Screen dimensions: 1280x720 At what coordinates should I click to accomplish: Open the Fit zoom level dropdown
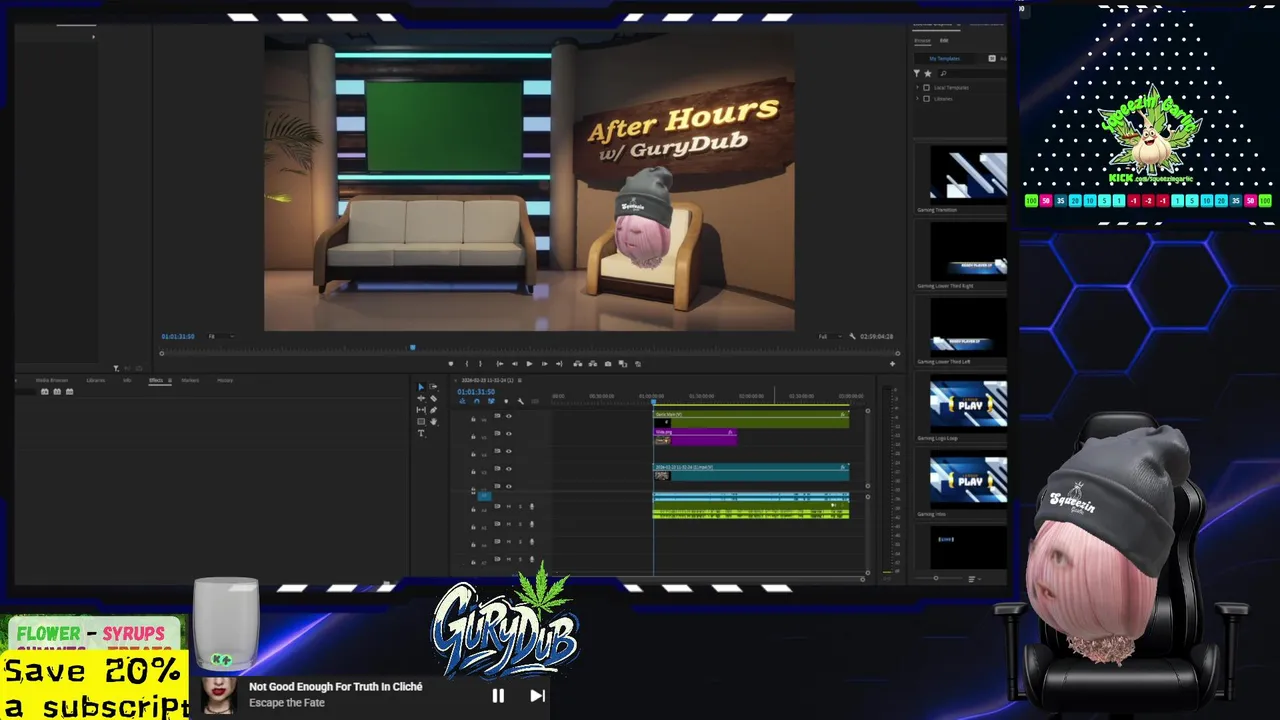click(220, 336)
